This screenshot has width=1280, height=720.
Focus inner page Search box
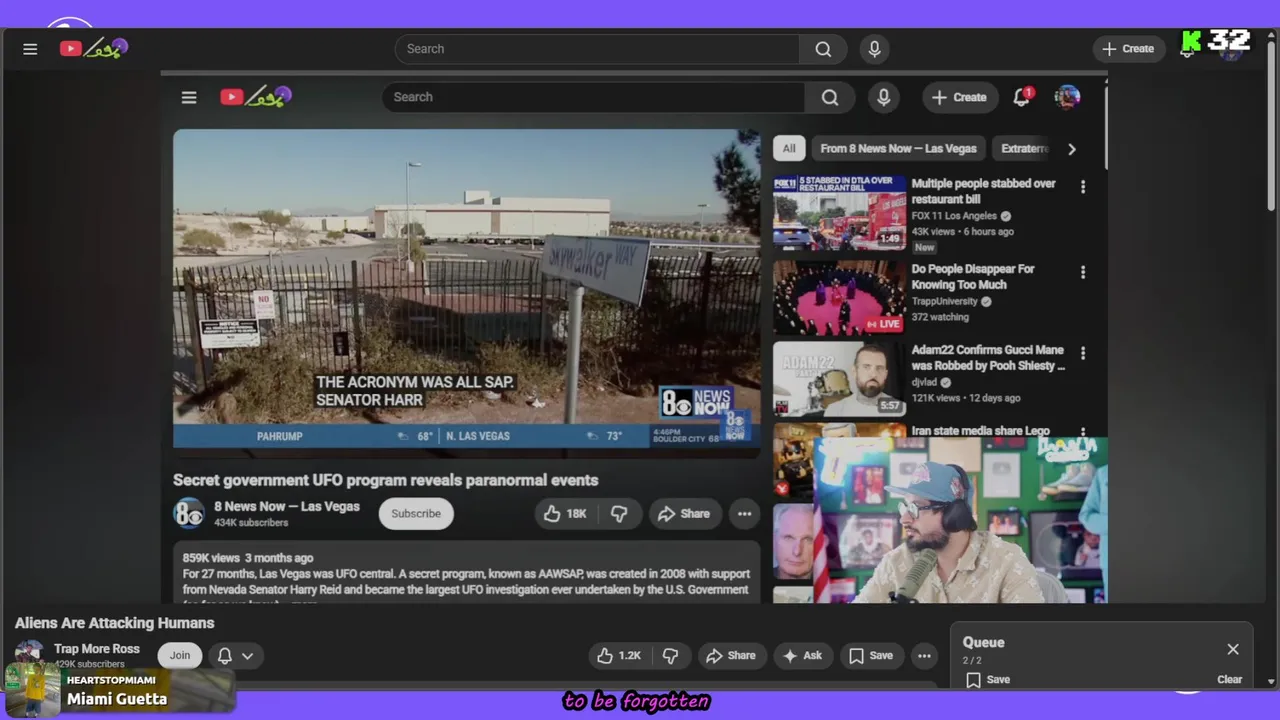click(593, 97)
